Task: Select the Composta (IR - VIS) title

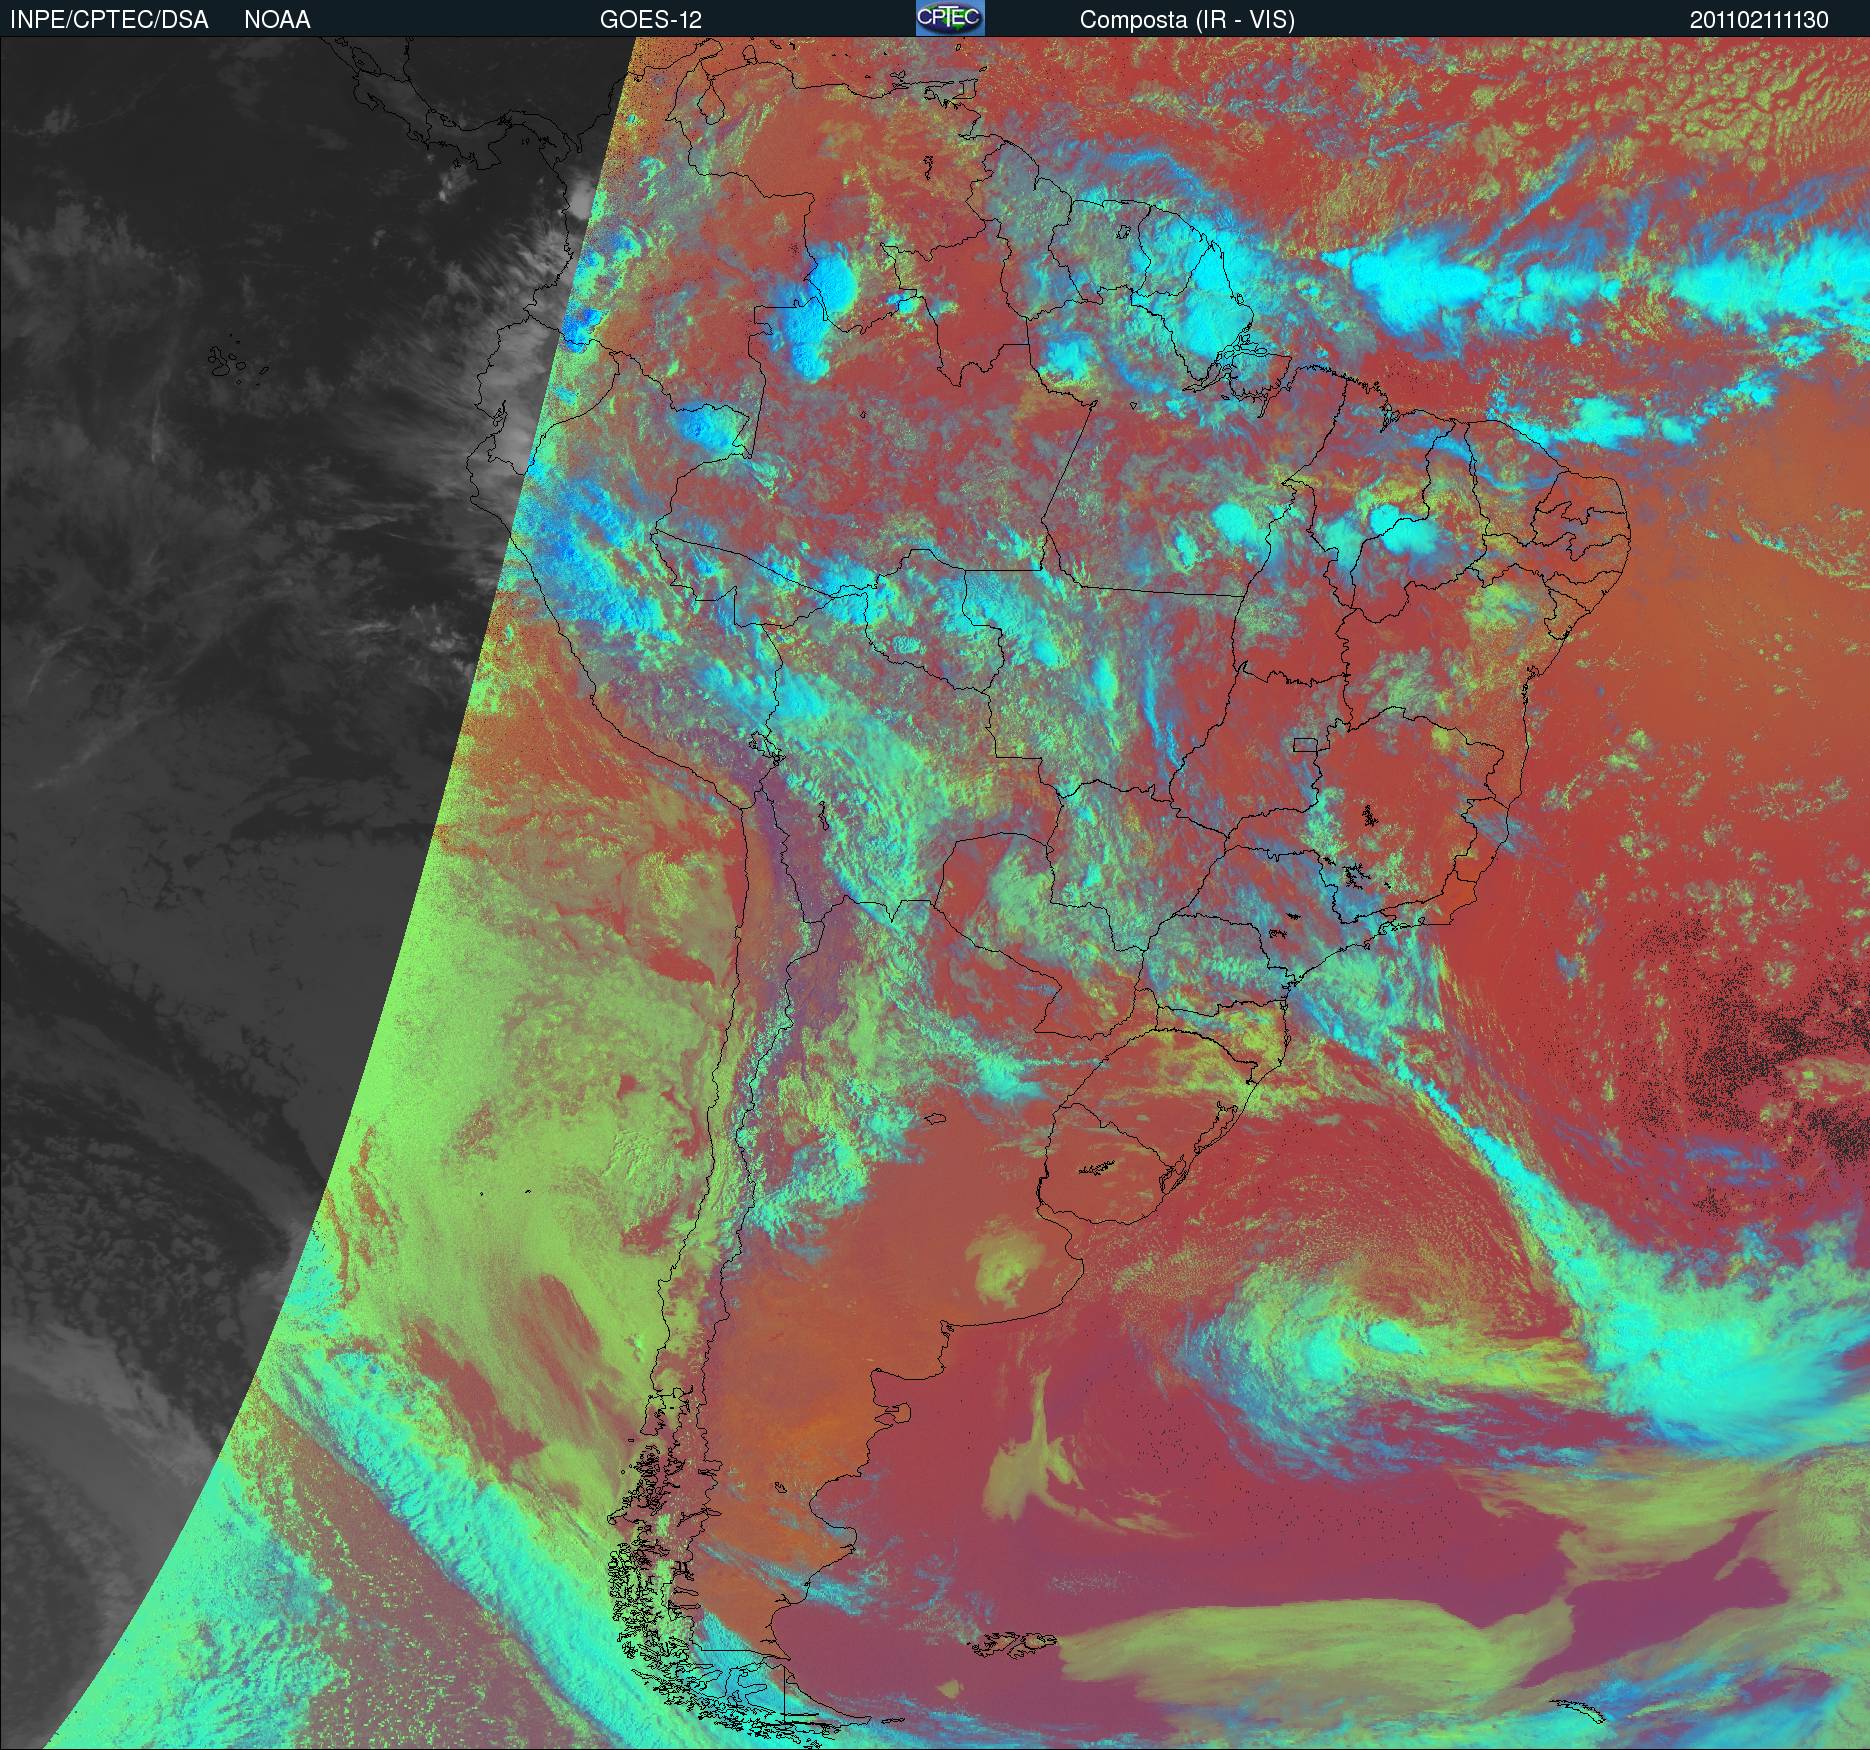Action: tap(1187, 20)
